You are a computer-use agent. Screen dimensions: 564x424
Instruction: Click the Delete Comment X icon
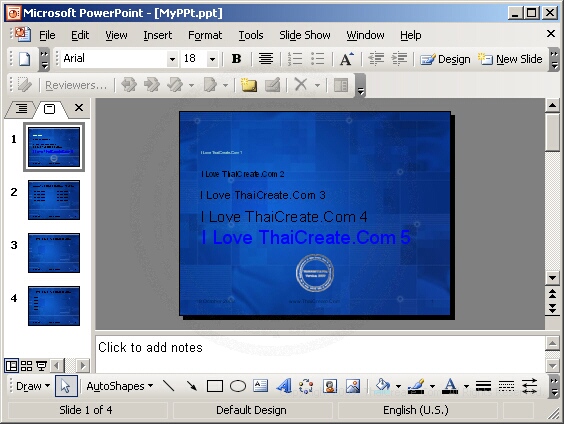pos(301,85)
